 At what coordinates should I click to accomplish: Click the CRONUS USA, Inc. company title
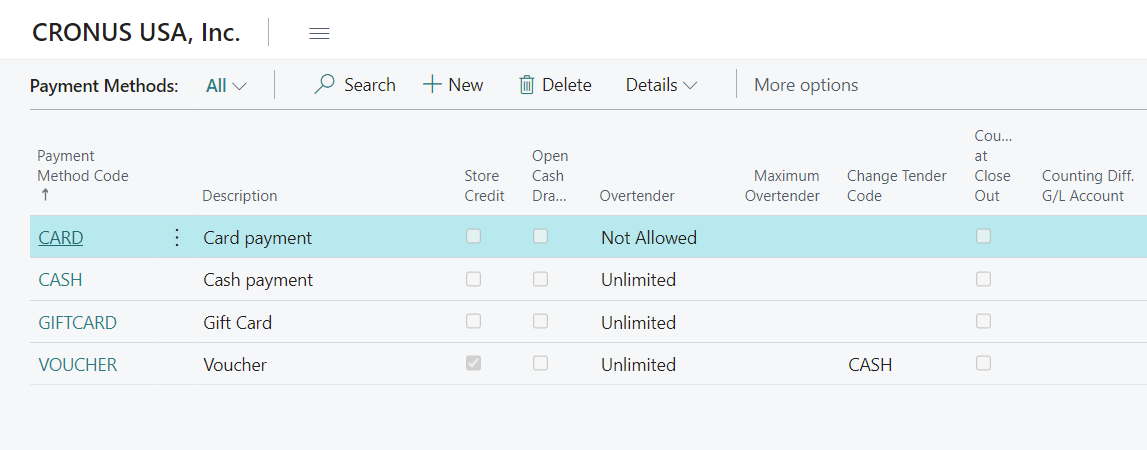(136, 32)
